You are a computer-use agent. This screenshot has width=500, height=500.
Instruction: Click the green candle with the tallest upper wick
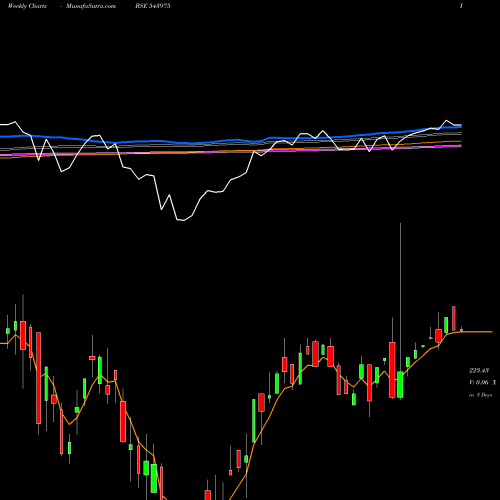[400, 385]
